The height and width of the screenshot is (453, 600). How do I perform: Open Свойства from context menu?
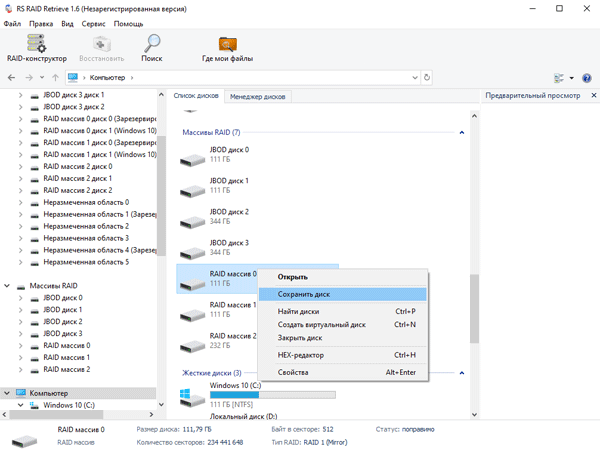(x=343, y=372)
